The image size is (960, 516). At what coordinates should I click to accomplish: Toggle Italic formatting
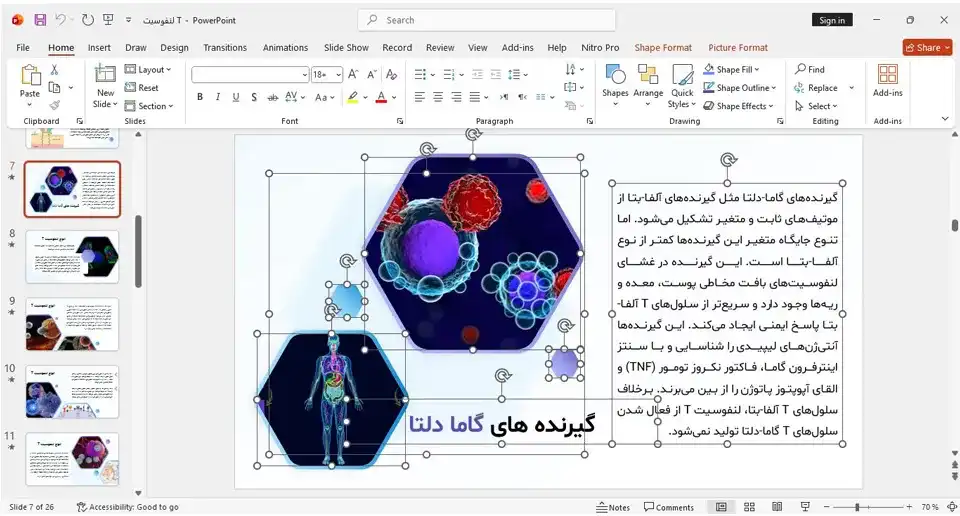point(217,97)
